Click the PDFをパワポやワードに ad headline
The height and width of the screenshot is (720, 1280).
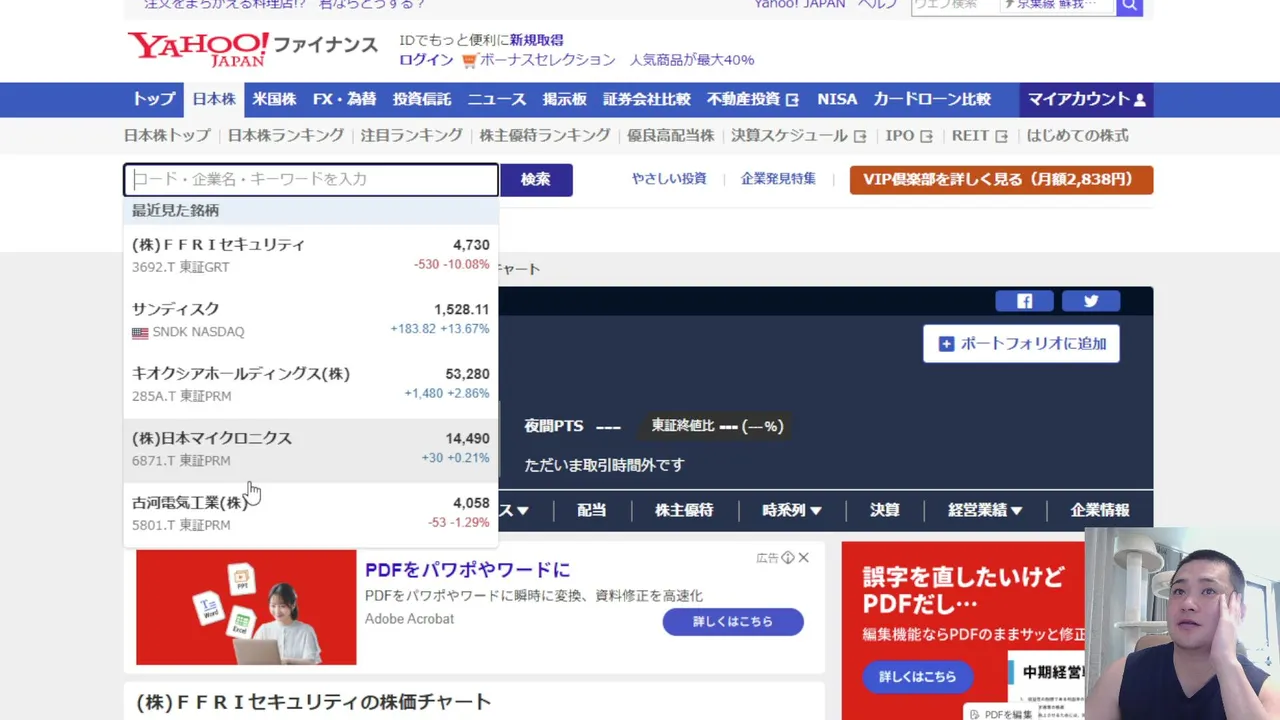point(467,570)
